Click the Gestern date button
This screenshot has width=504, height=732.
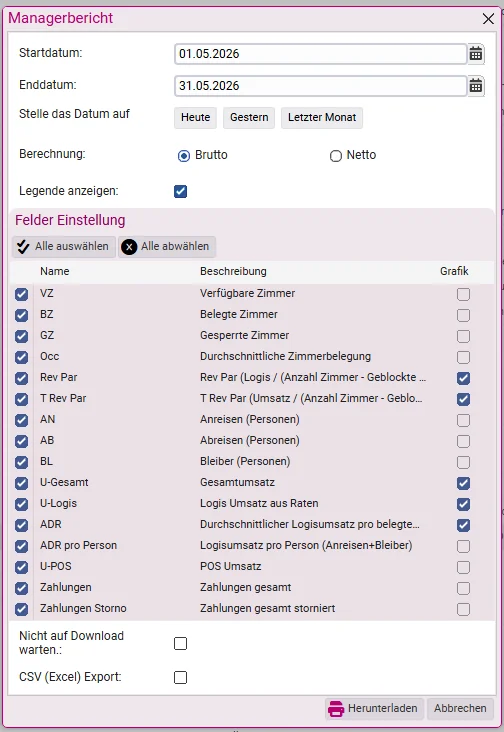pos(249,117)
